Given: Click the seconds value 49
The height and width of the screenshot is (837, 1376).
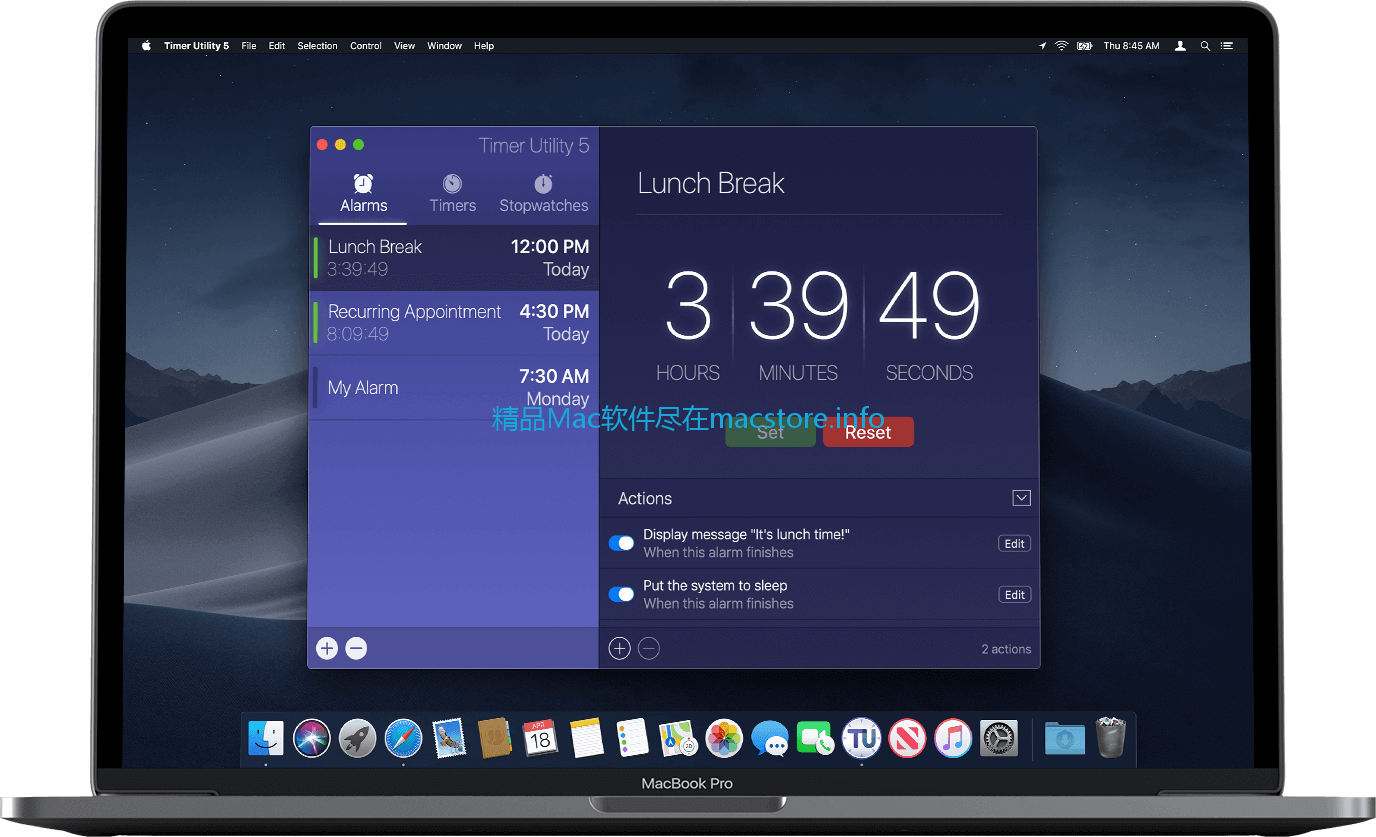Looking at the screenshot, I should coord(929,306).
